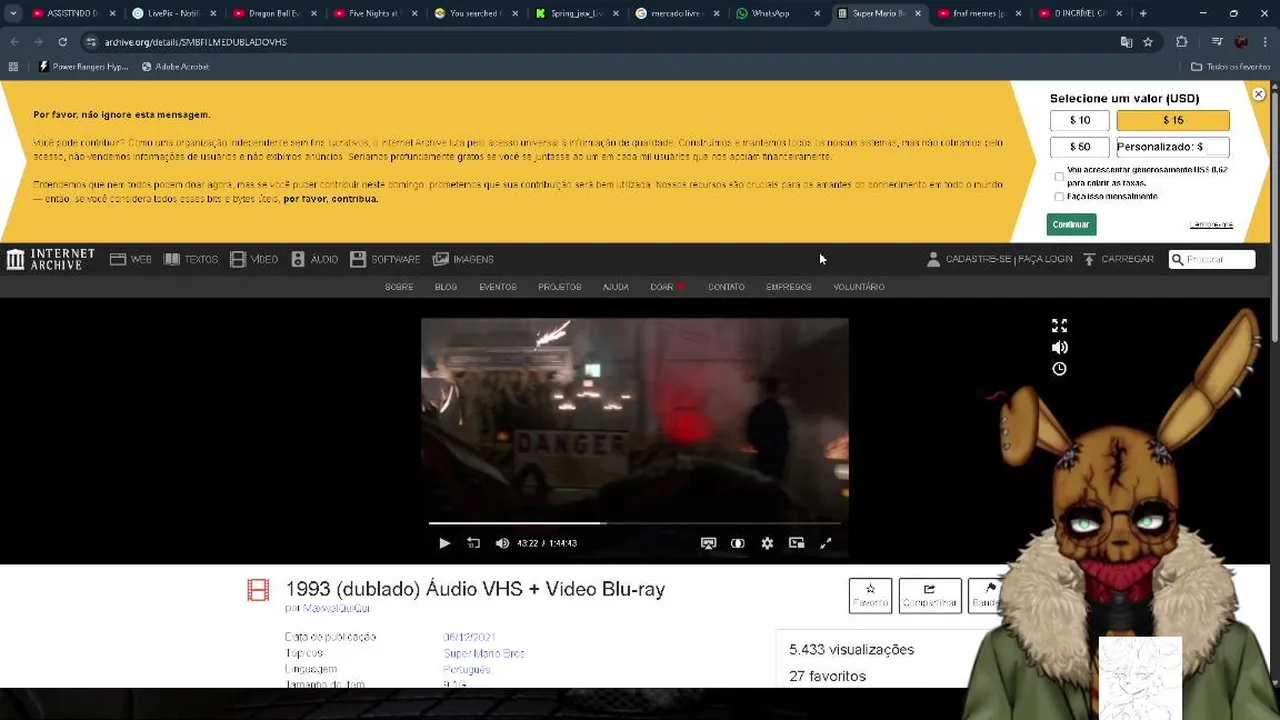This screenshot has height=720, width=1280.
Task: Click CADASTRE-SE | FAÇA LOGIN link
Action: coord(999,259)
